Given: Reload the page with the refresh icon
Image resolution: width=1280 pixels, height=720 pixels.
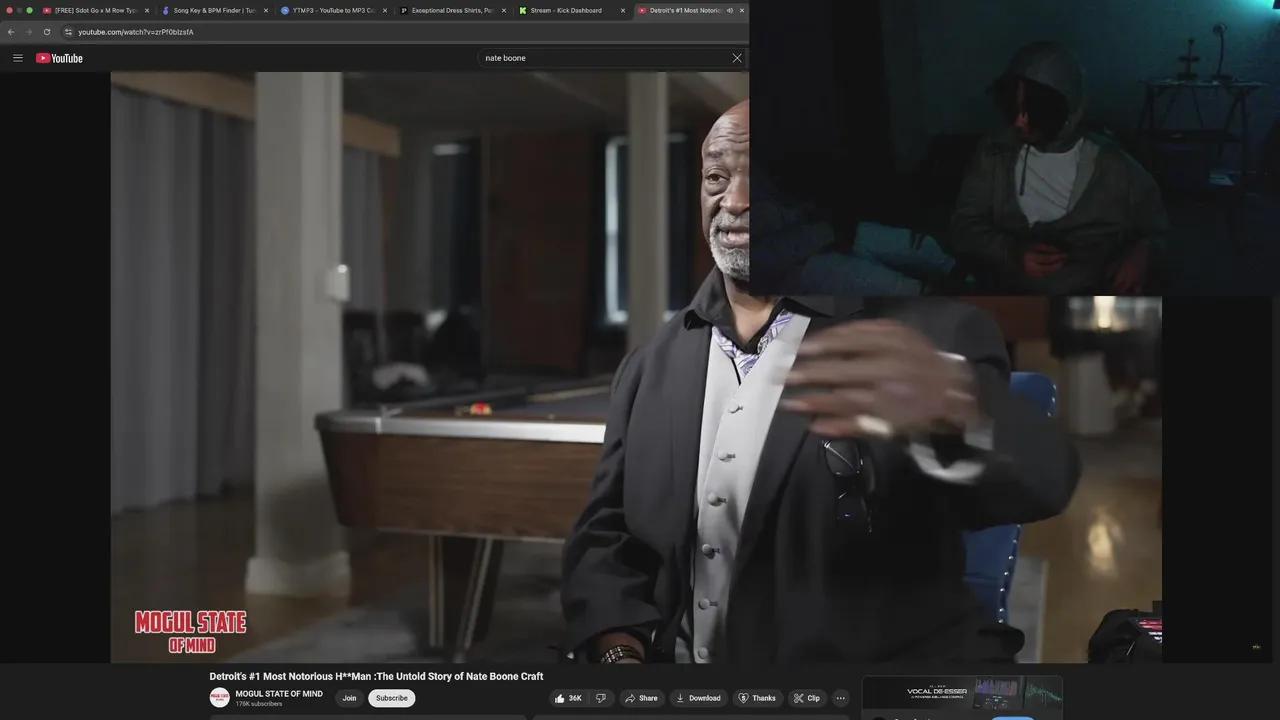Looking at the screenshot, I should (x=46, y=32).
